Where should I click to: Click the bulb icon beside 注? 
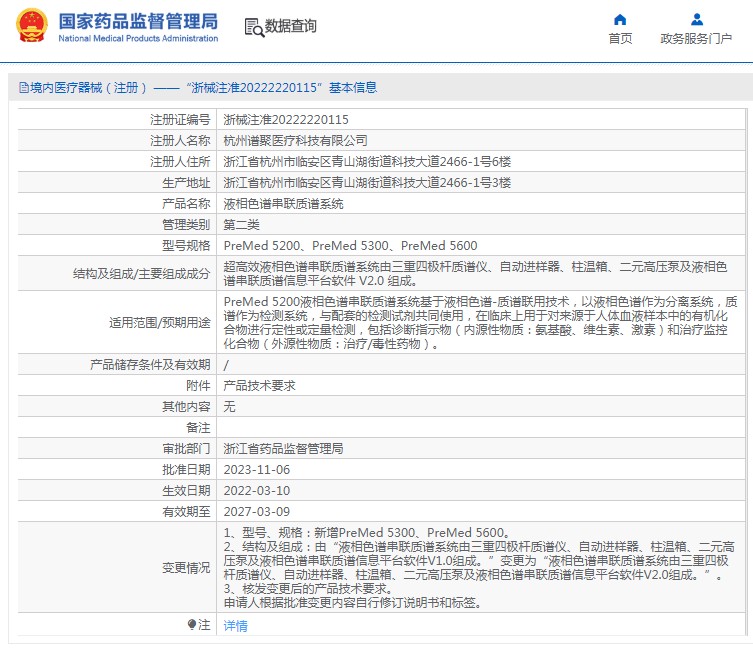coord(192,624)
